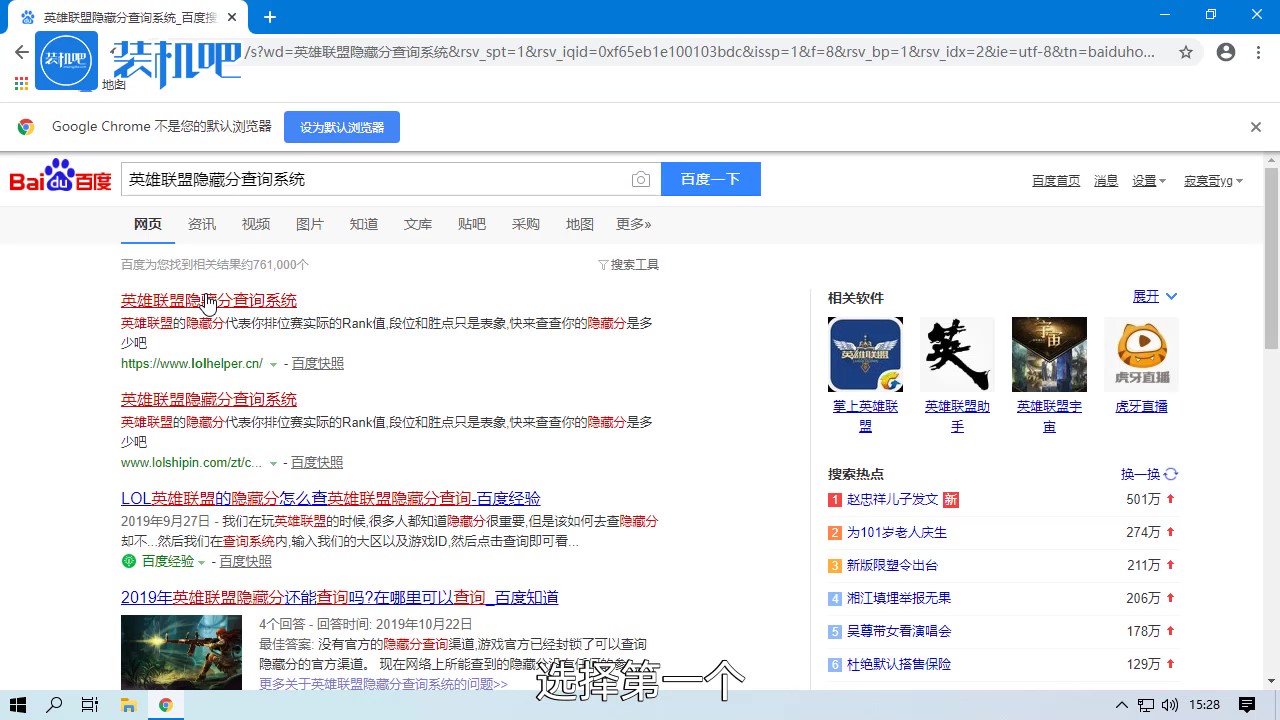Open the 掌上英雄联盟 app icon
Viewport: 1280px width, 720px height.
pyautogui.click(x=865, y=354)
